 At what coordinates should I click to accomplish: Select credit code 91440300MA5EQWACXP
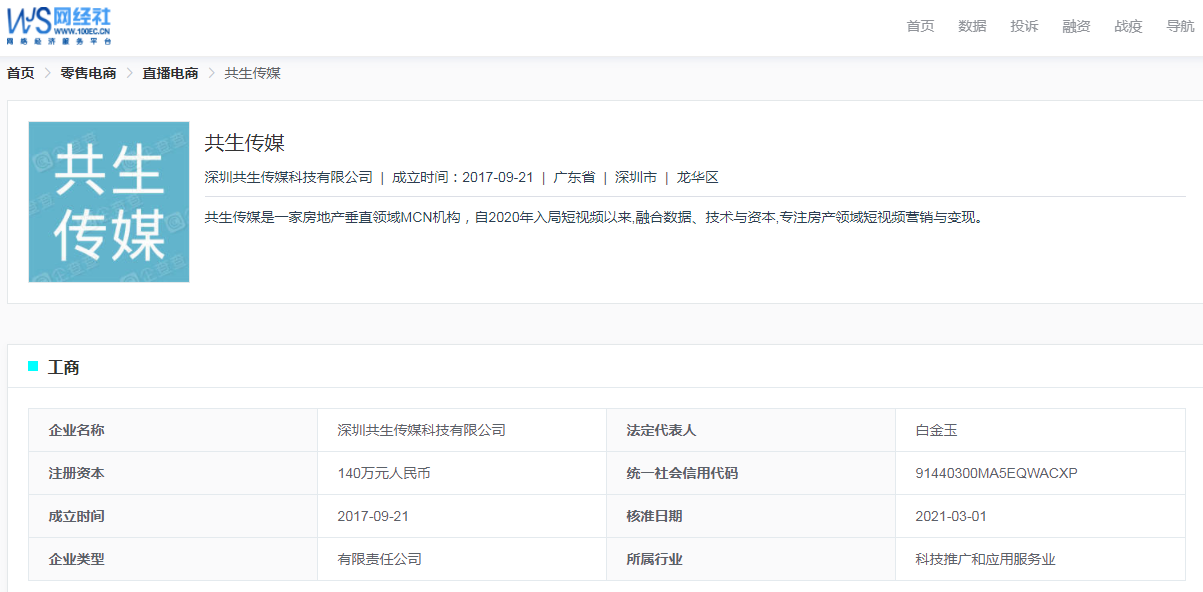coord(996,473)
